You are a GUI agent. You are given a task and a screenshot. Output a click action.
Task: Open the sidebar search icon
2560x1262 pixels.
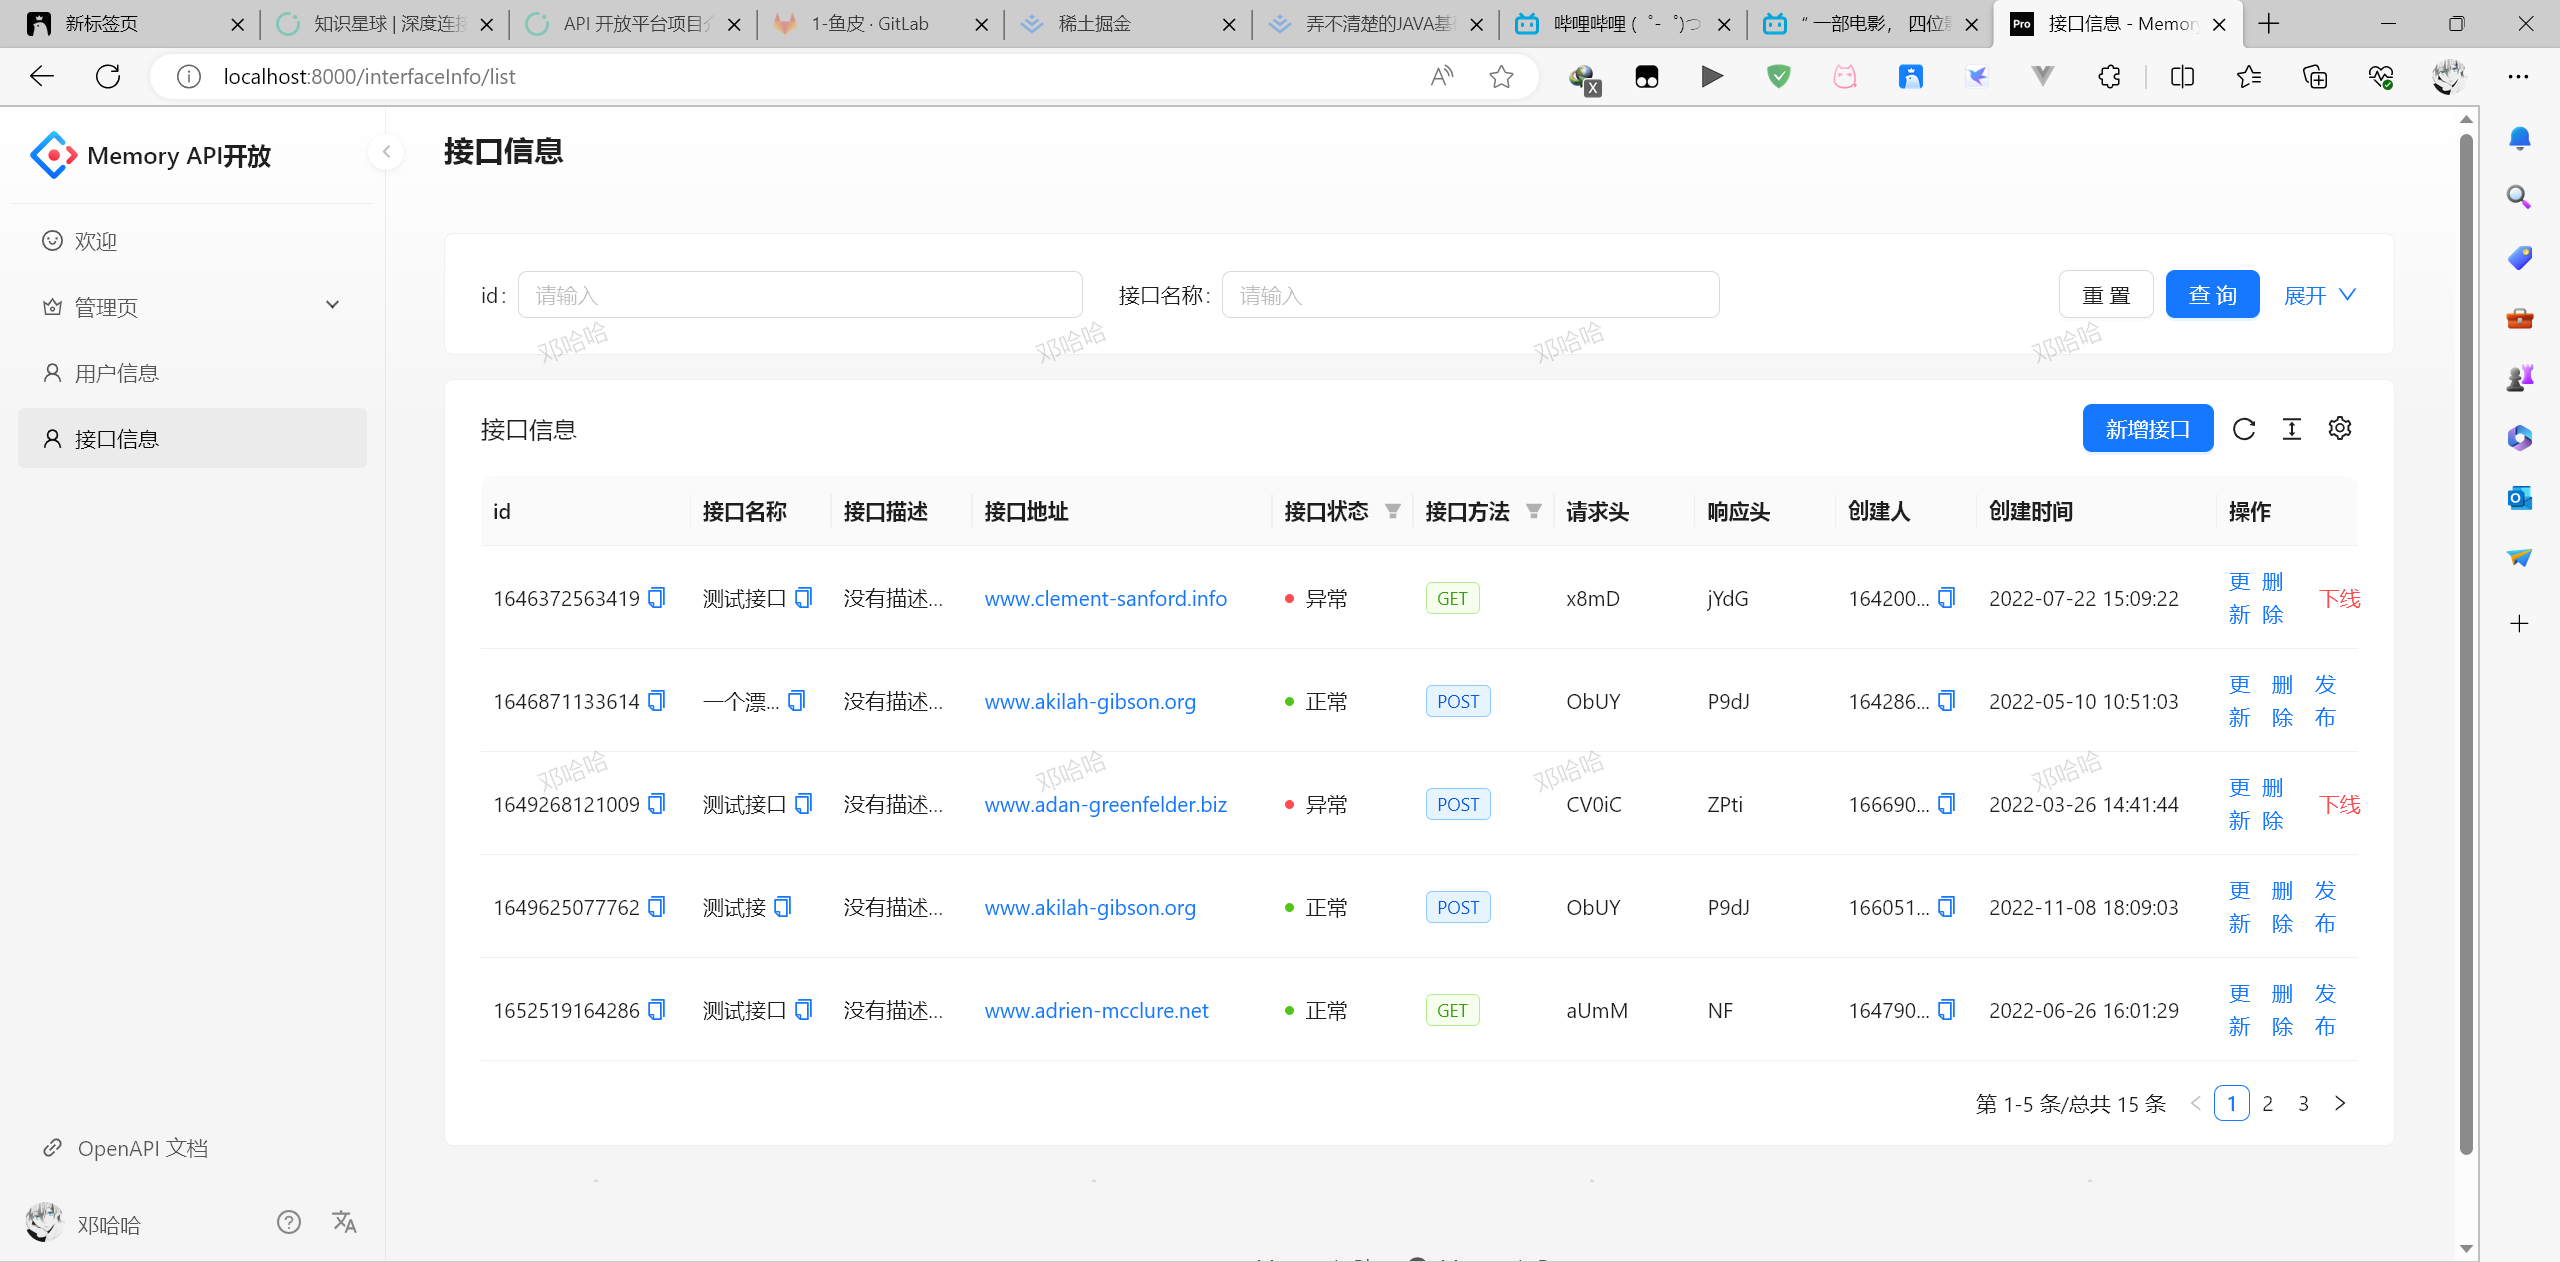[2519, 197]
